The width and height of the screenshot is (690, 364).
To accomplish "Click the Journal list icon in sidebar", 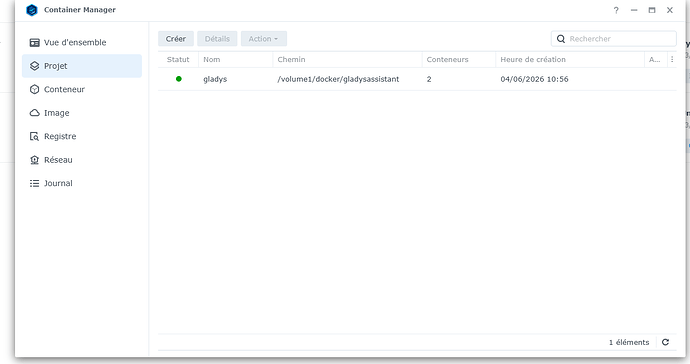I will [x=34, y=184].
